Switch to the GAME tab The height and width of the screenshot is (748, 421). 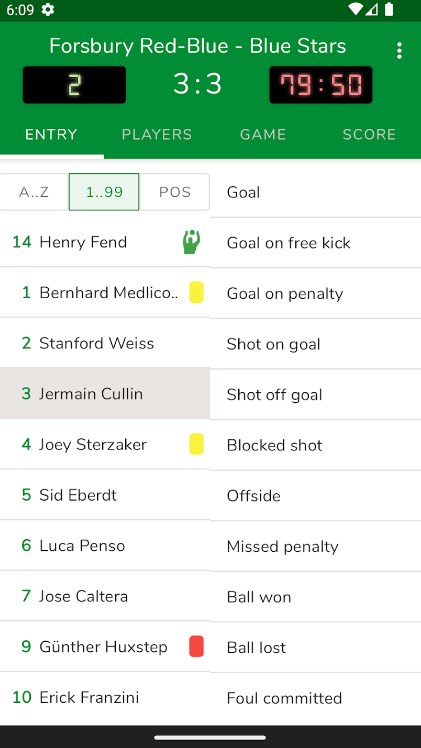(263, 135)
